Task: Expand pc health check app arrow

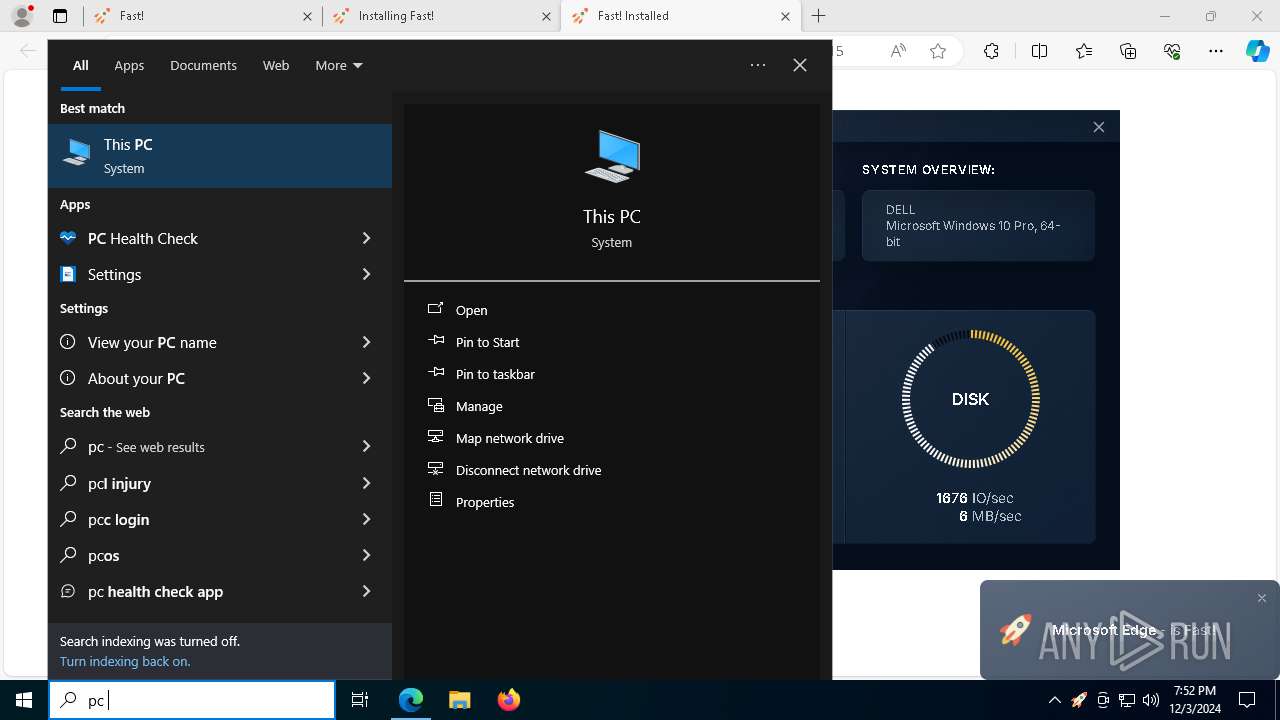Action: click(366, 591)
